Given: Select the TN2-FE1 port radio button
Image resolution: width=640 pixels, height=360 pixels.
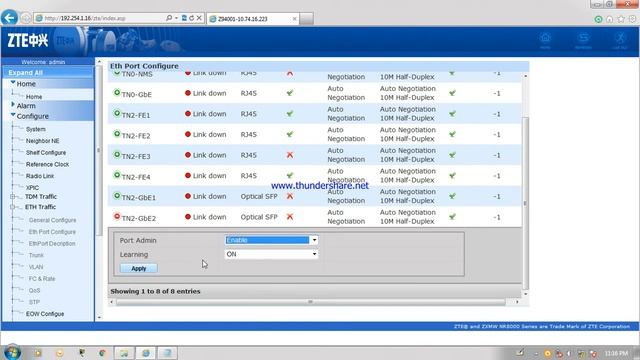Looking at the screenshot, I should click(117, 113).
